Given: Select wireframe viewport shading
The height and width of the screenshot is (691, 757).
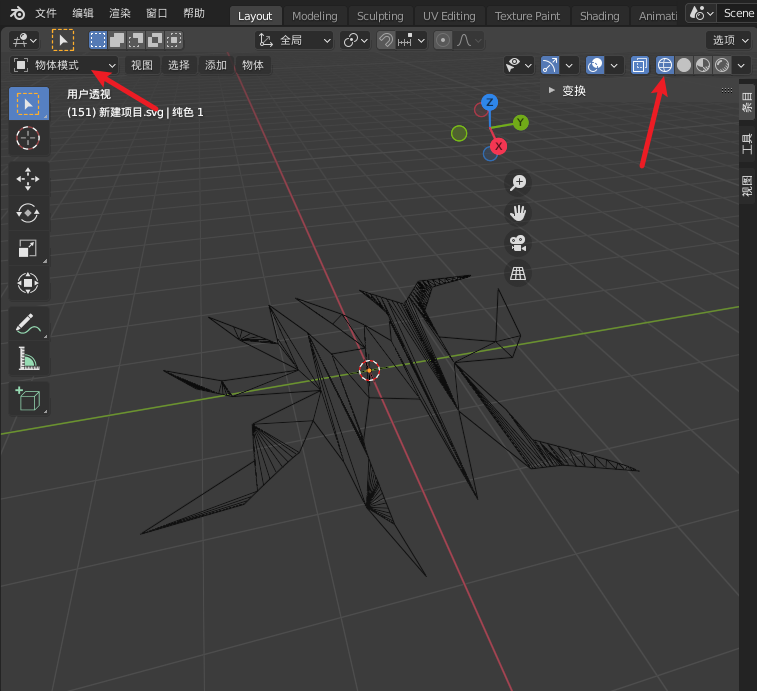Looking at the screenshot, I should pos(665,65).
